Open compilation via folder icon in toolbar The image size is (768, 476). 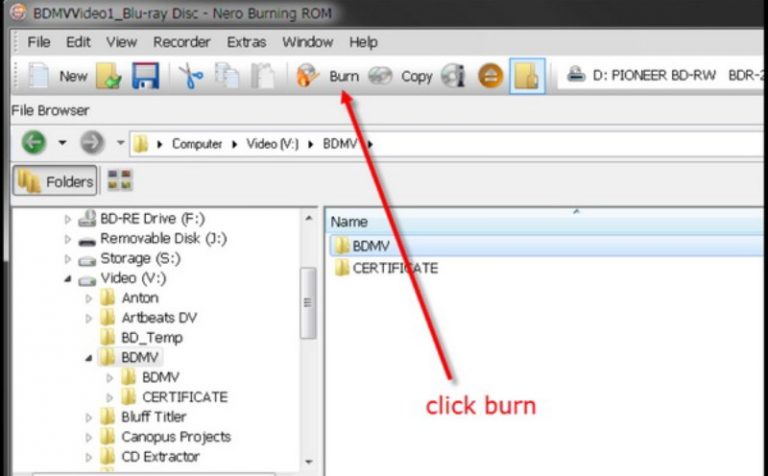(x=109, y=76)
